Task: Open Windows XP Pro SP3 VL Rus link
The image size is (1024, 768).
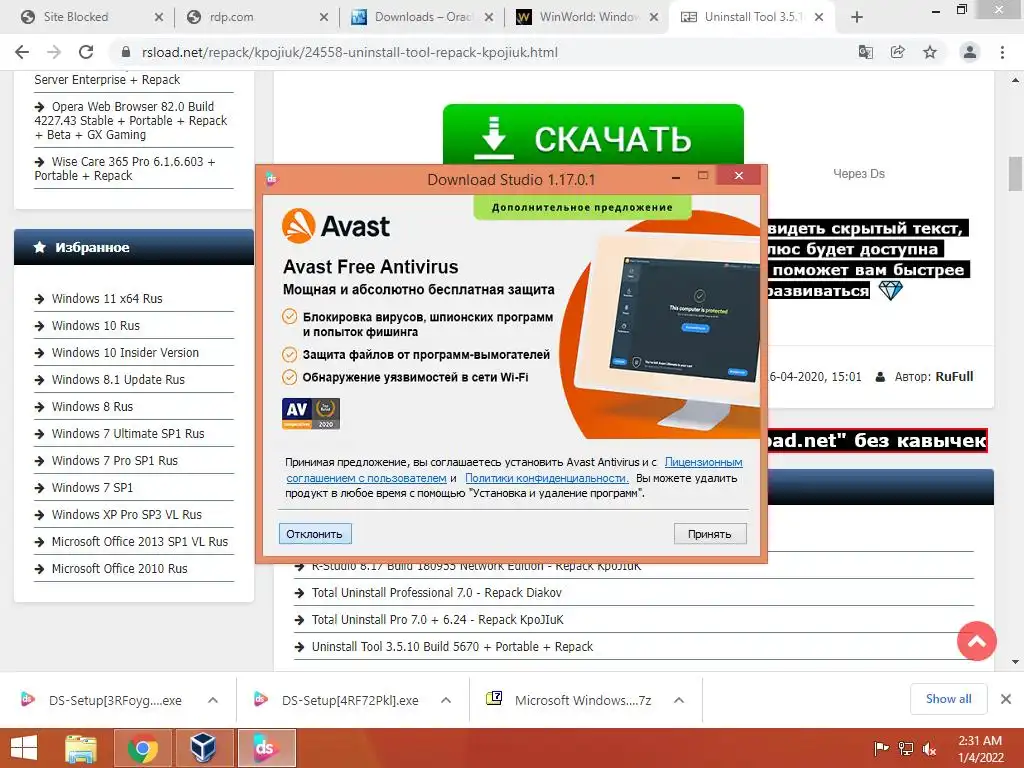Action: [127, 515]
